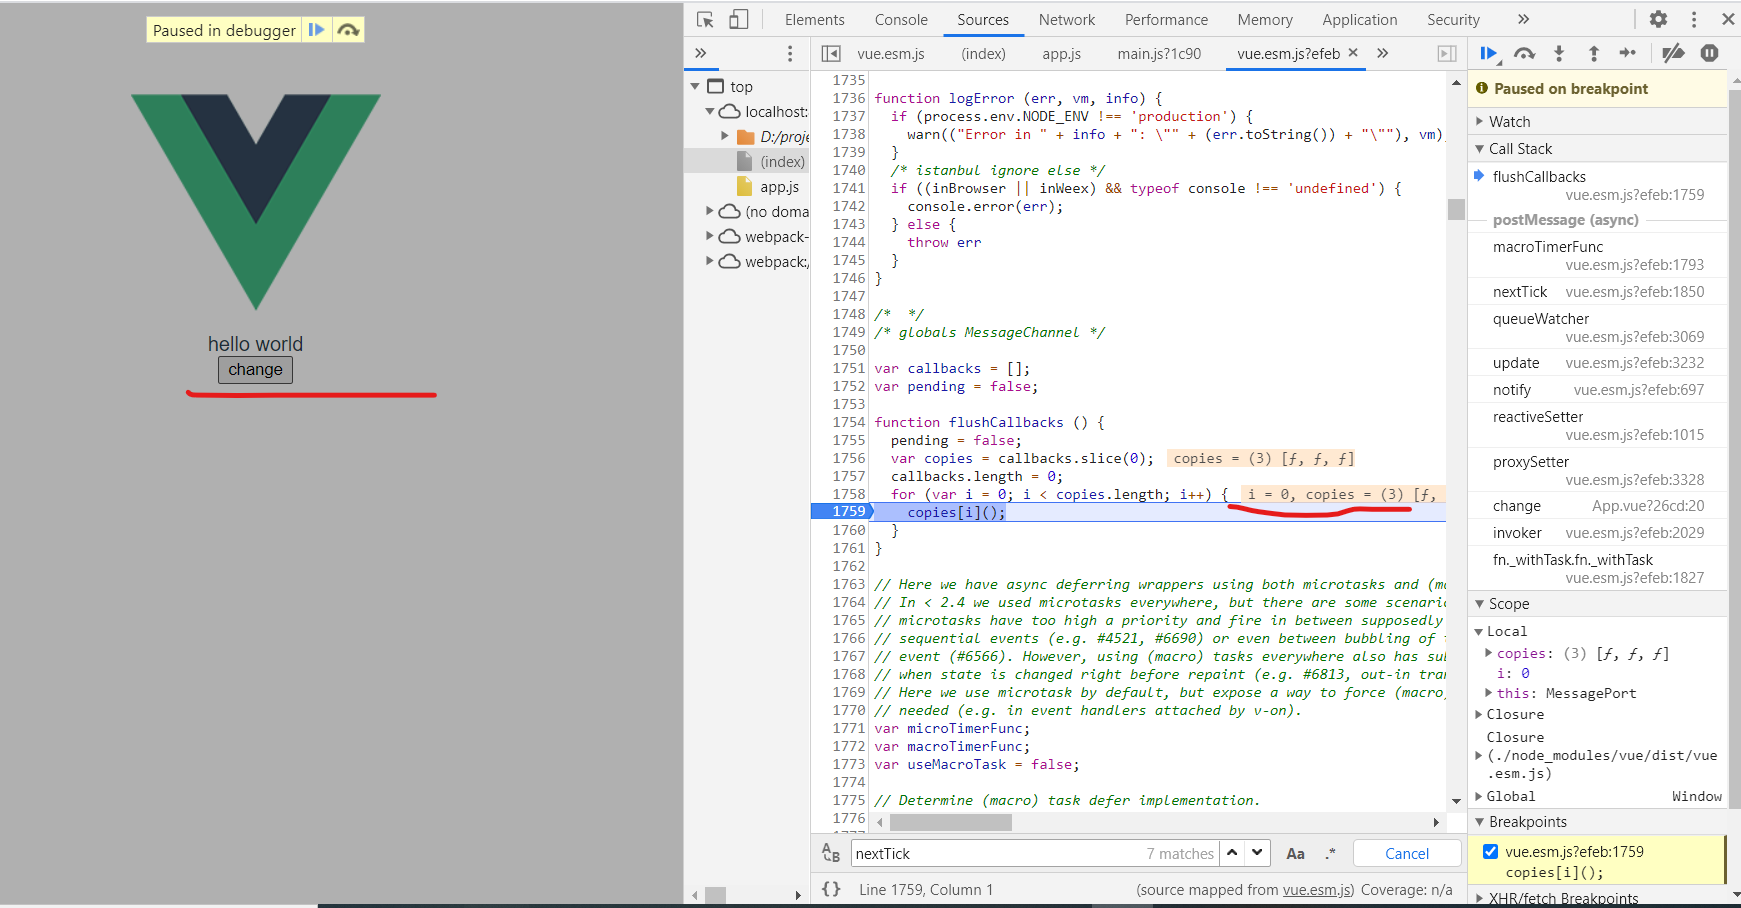Open DevTools settings gear
The image size is (1741, 908).
1658,19
